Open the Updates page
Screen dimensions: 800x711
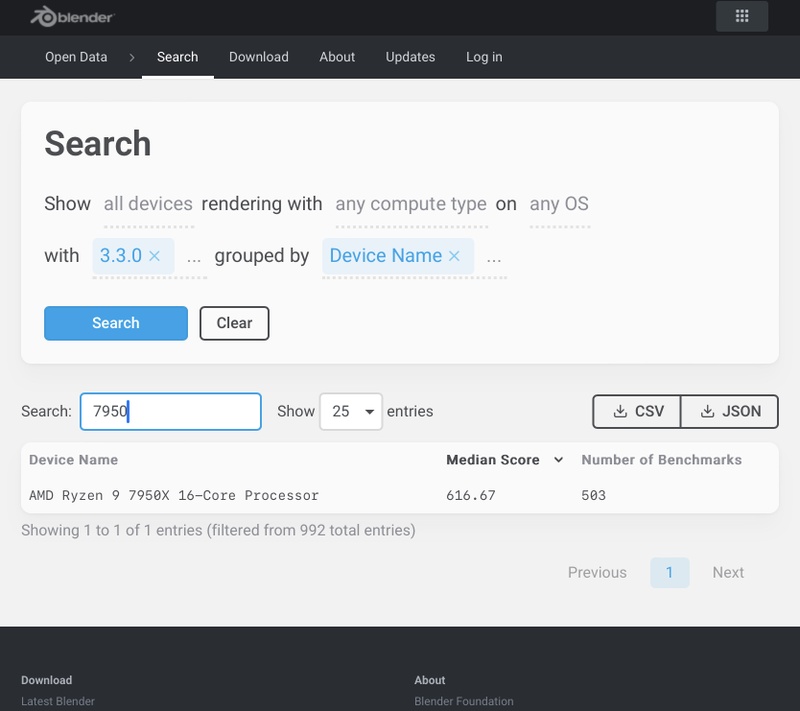coord(410,57)
